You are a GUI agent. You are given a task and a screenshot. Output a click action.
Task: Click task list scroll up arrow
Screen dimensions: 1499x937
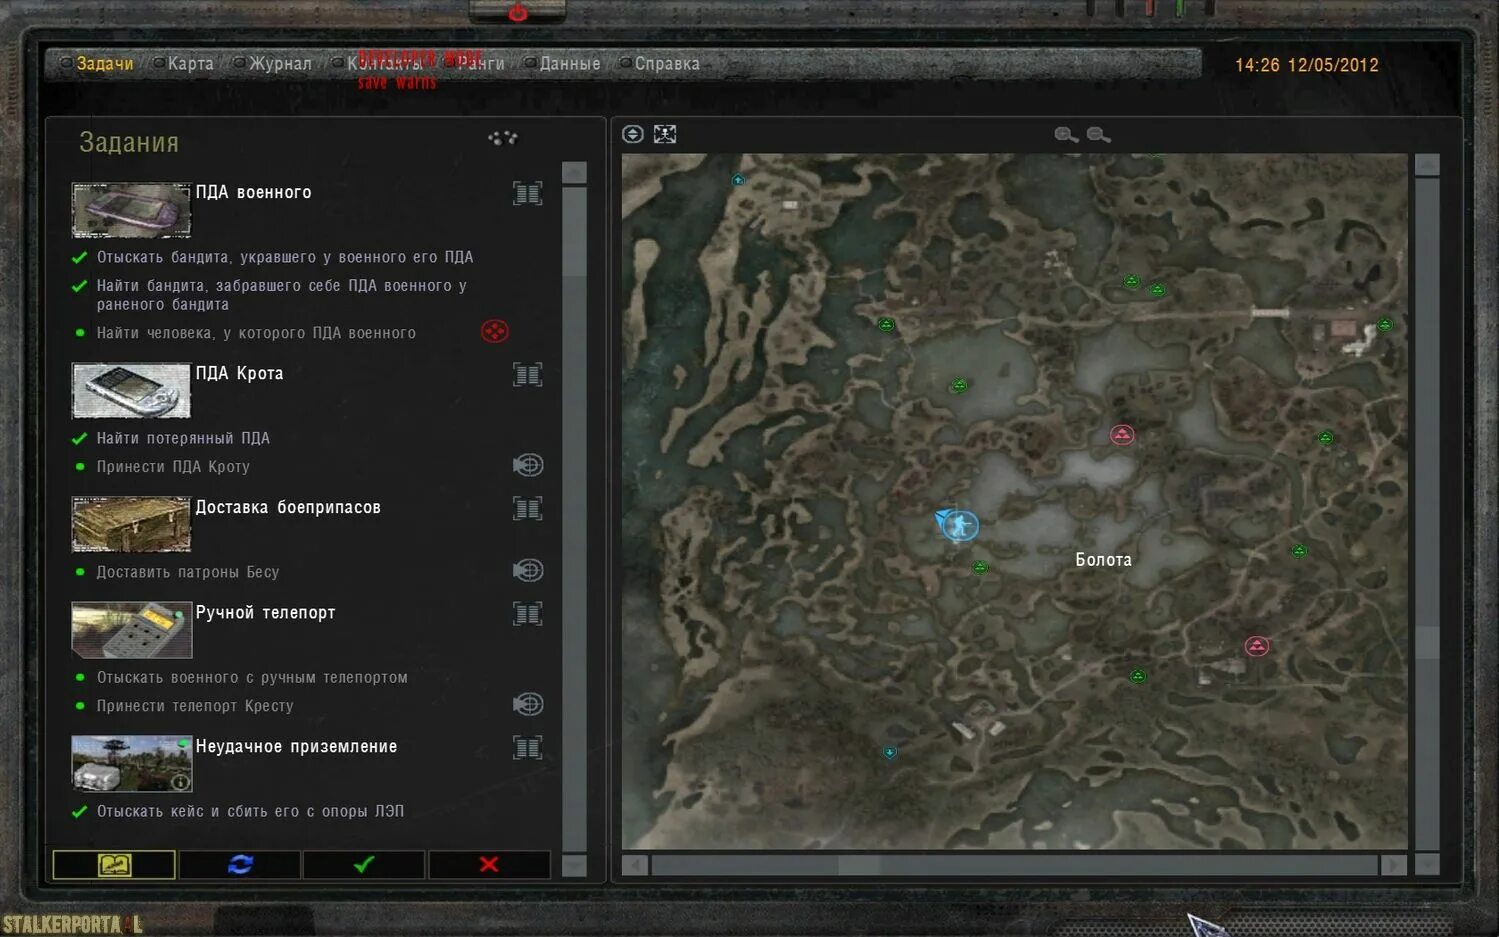pyautogui.click(x=574, y=173)
